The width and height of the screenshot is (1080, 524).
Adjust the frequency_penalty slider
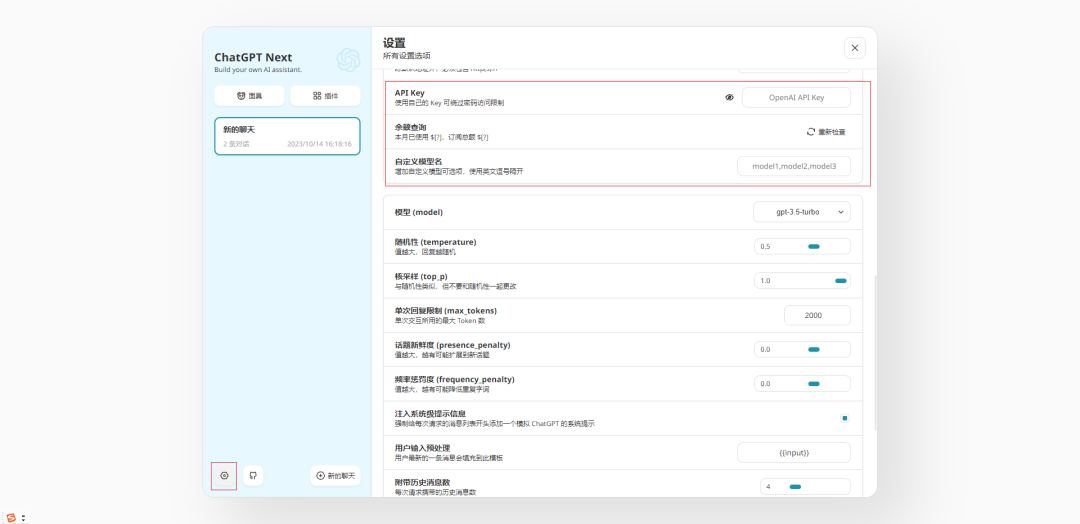[x=802, y=384]
